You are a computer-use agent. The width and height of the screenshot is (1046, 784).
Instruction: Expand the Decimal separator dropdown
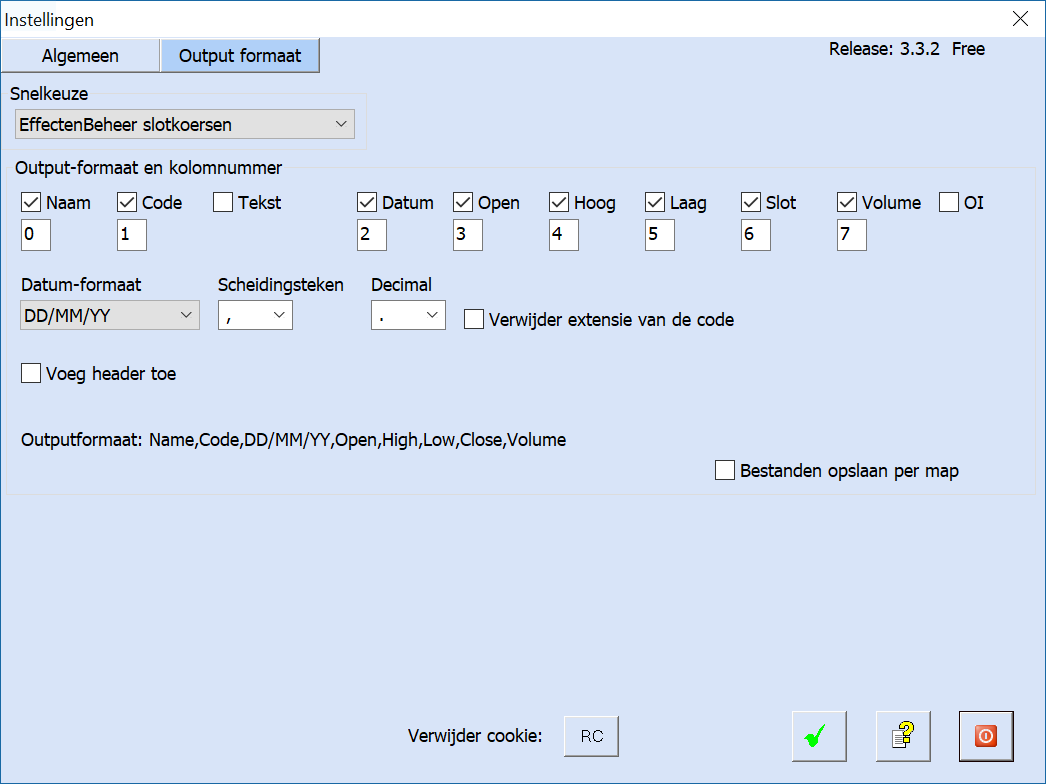408,316
